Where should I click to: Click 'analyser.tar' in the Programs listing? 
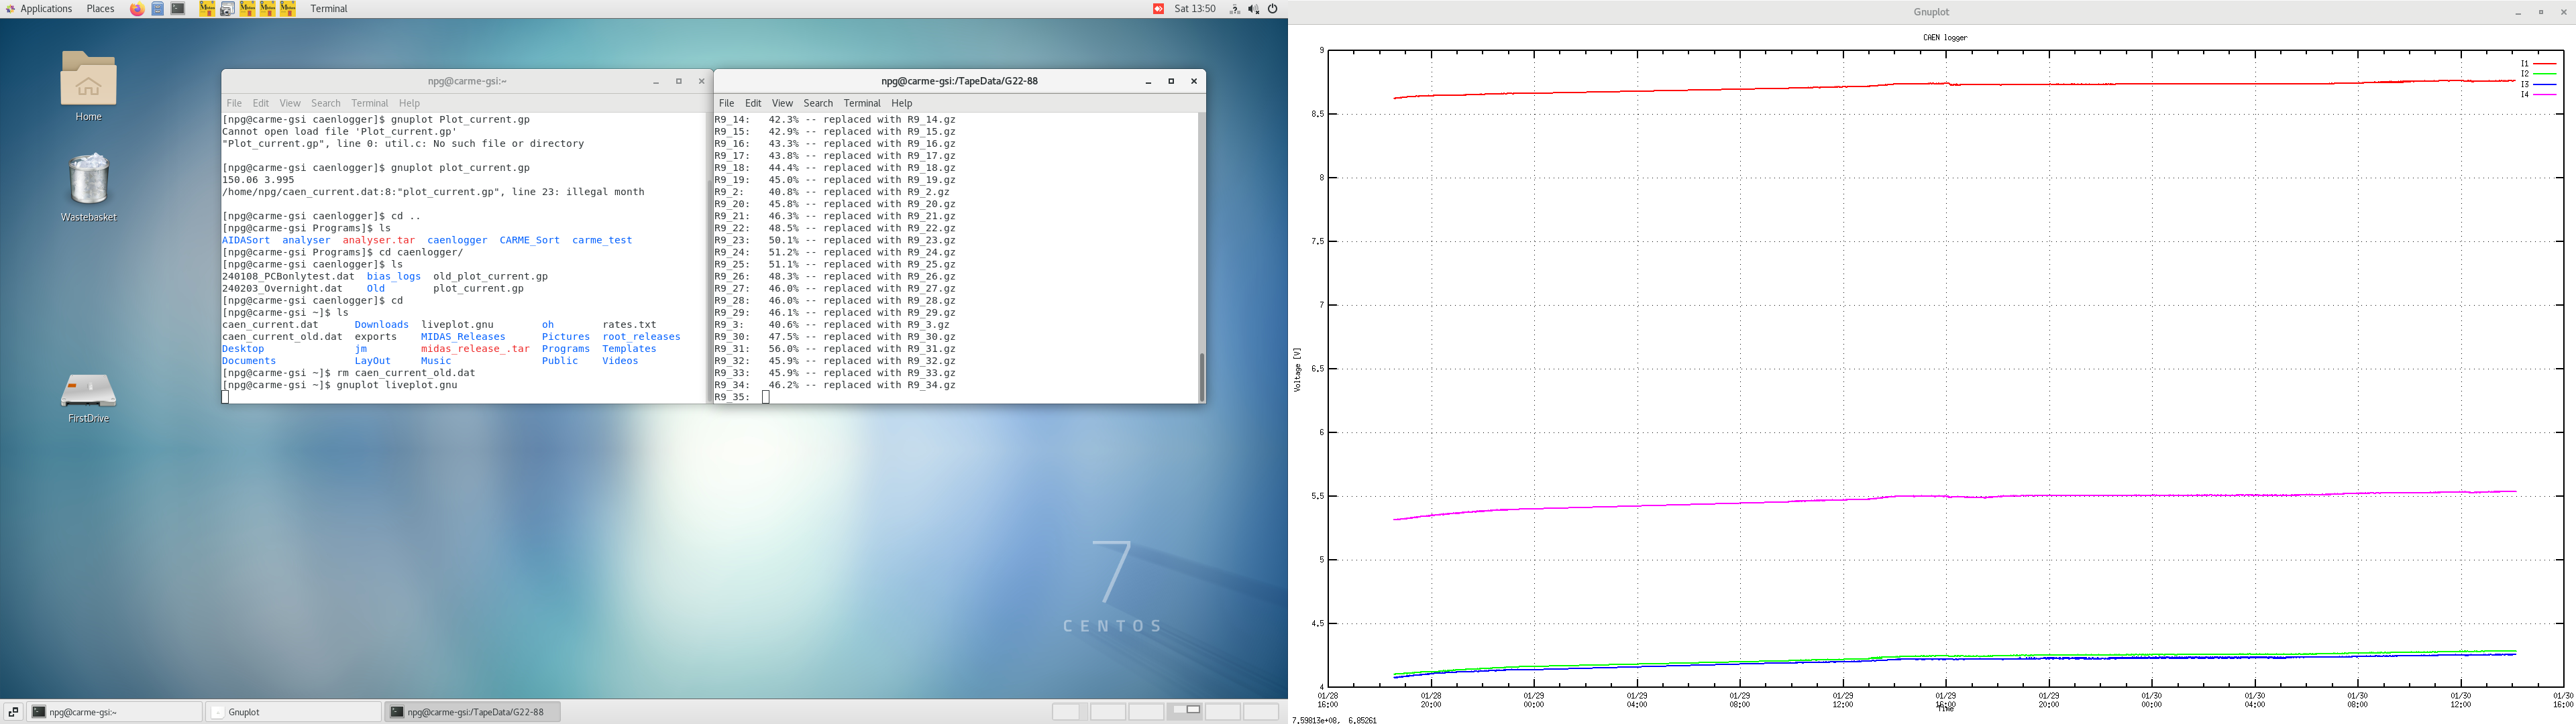point(378,240)
